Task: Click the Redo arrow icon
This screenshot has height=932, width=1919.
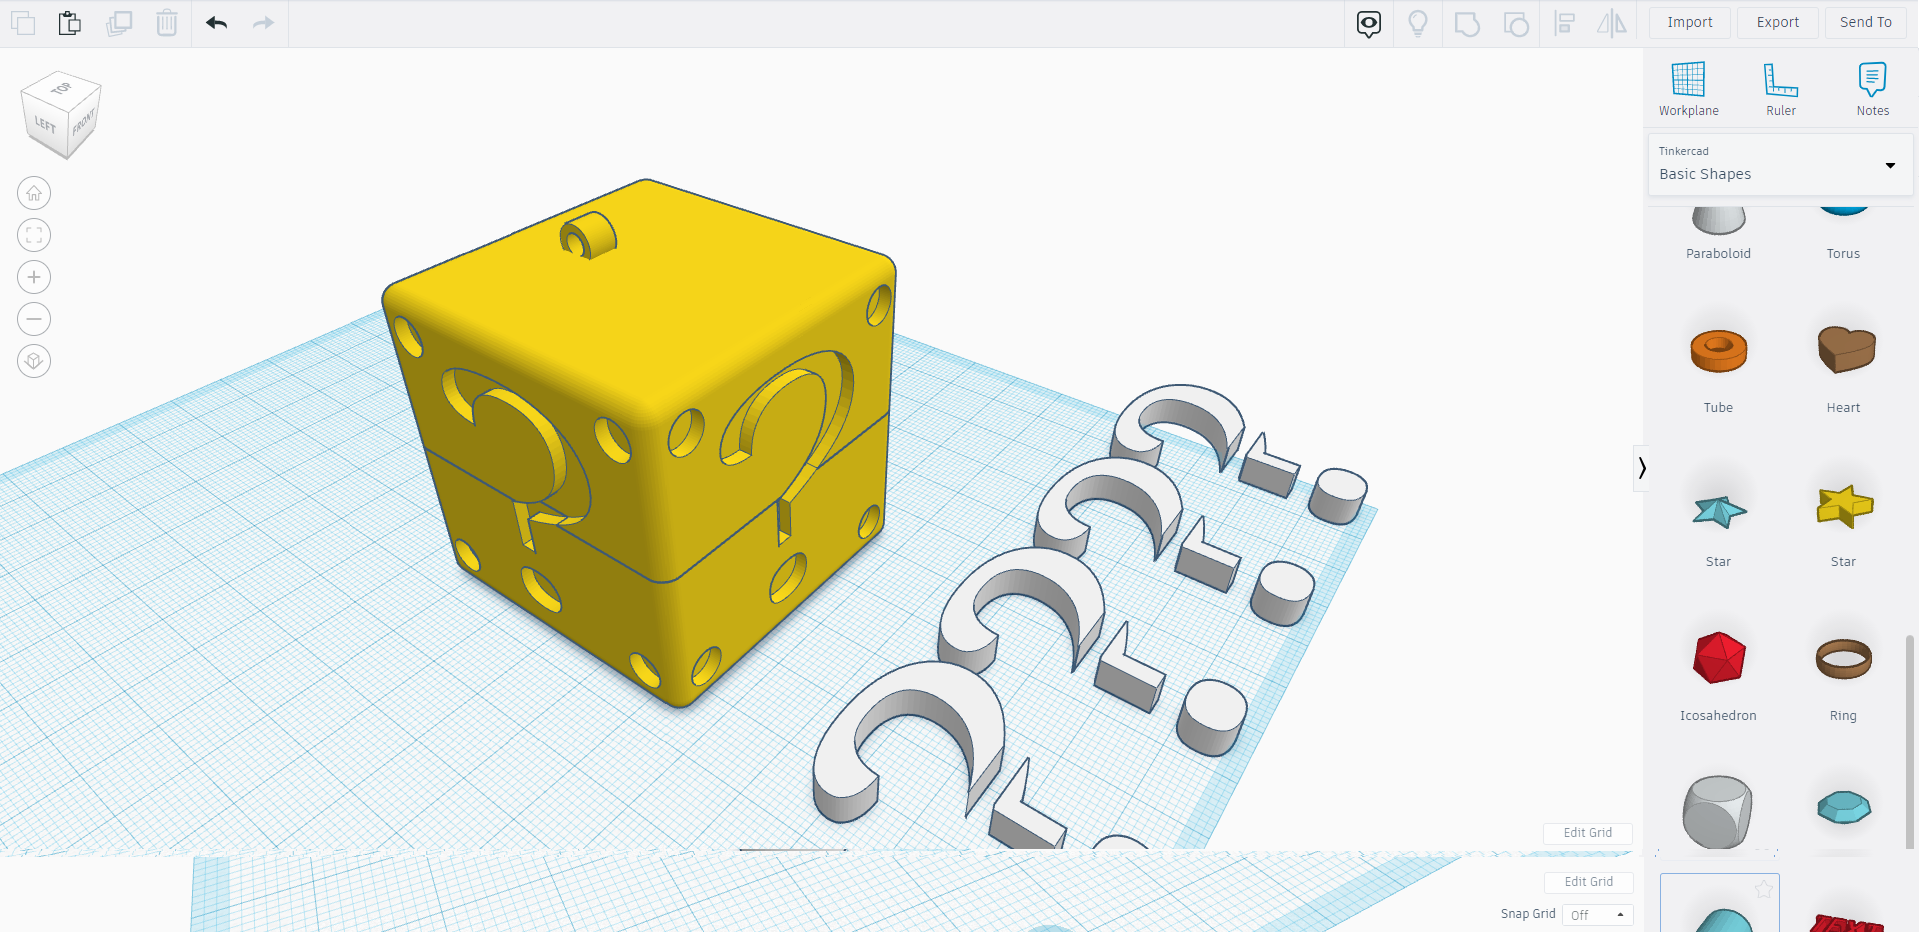Action: (263, 22)
